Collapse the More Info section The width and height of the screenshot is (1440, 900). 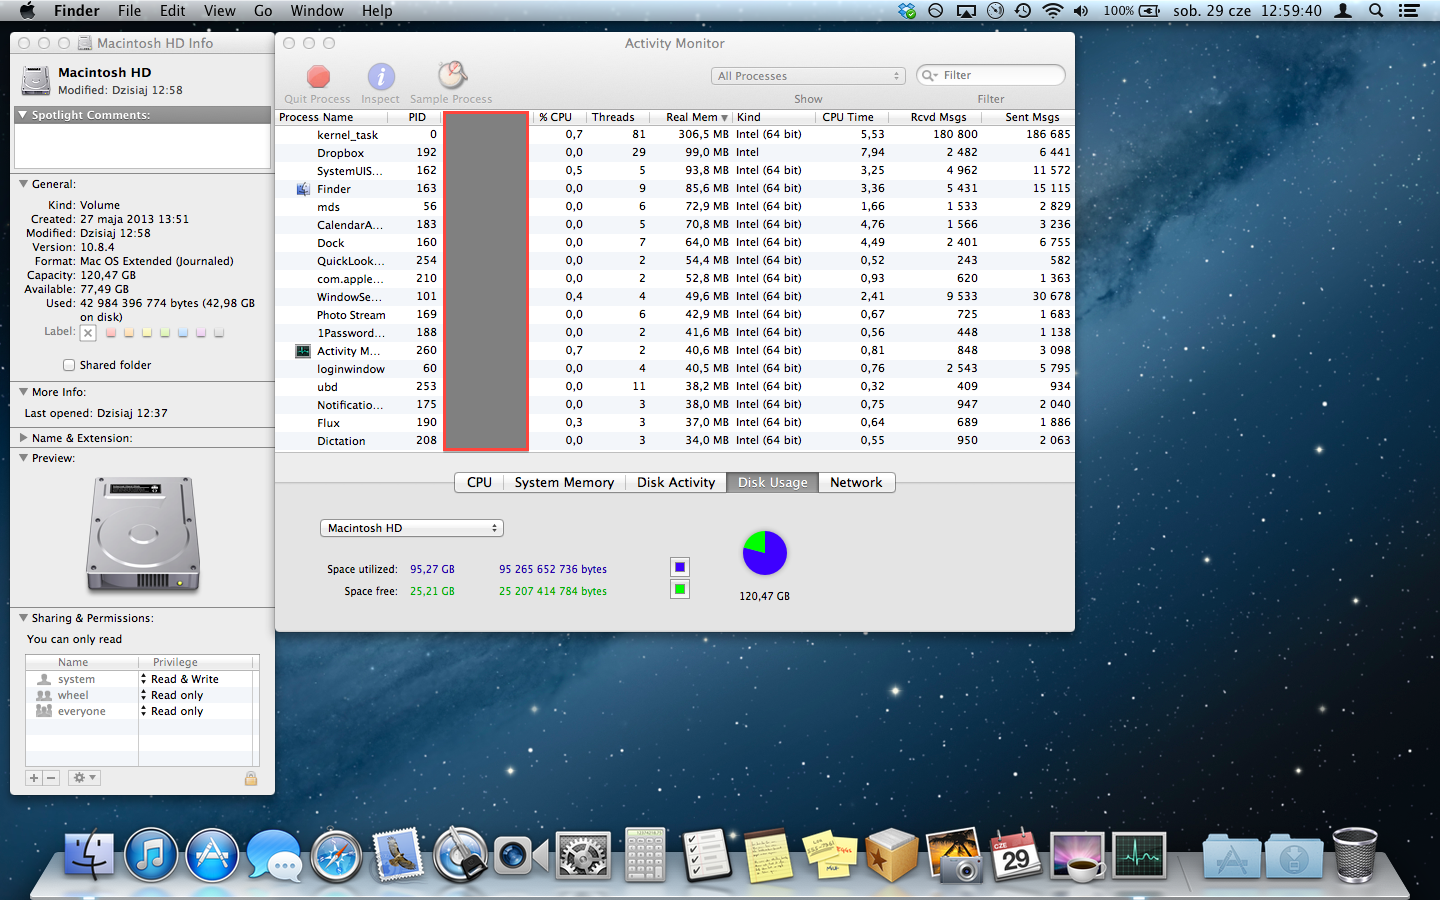pyautogui.click(x=23, y=392)
